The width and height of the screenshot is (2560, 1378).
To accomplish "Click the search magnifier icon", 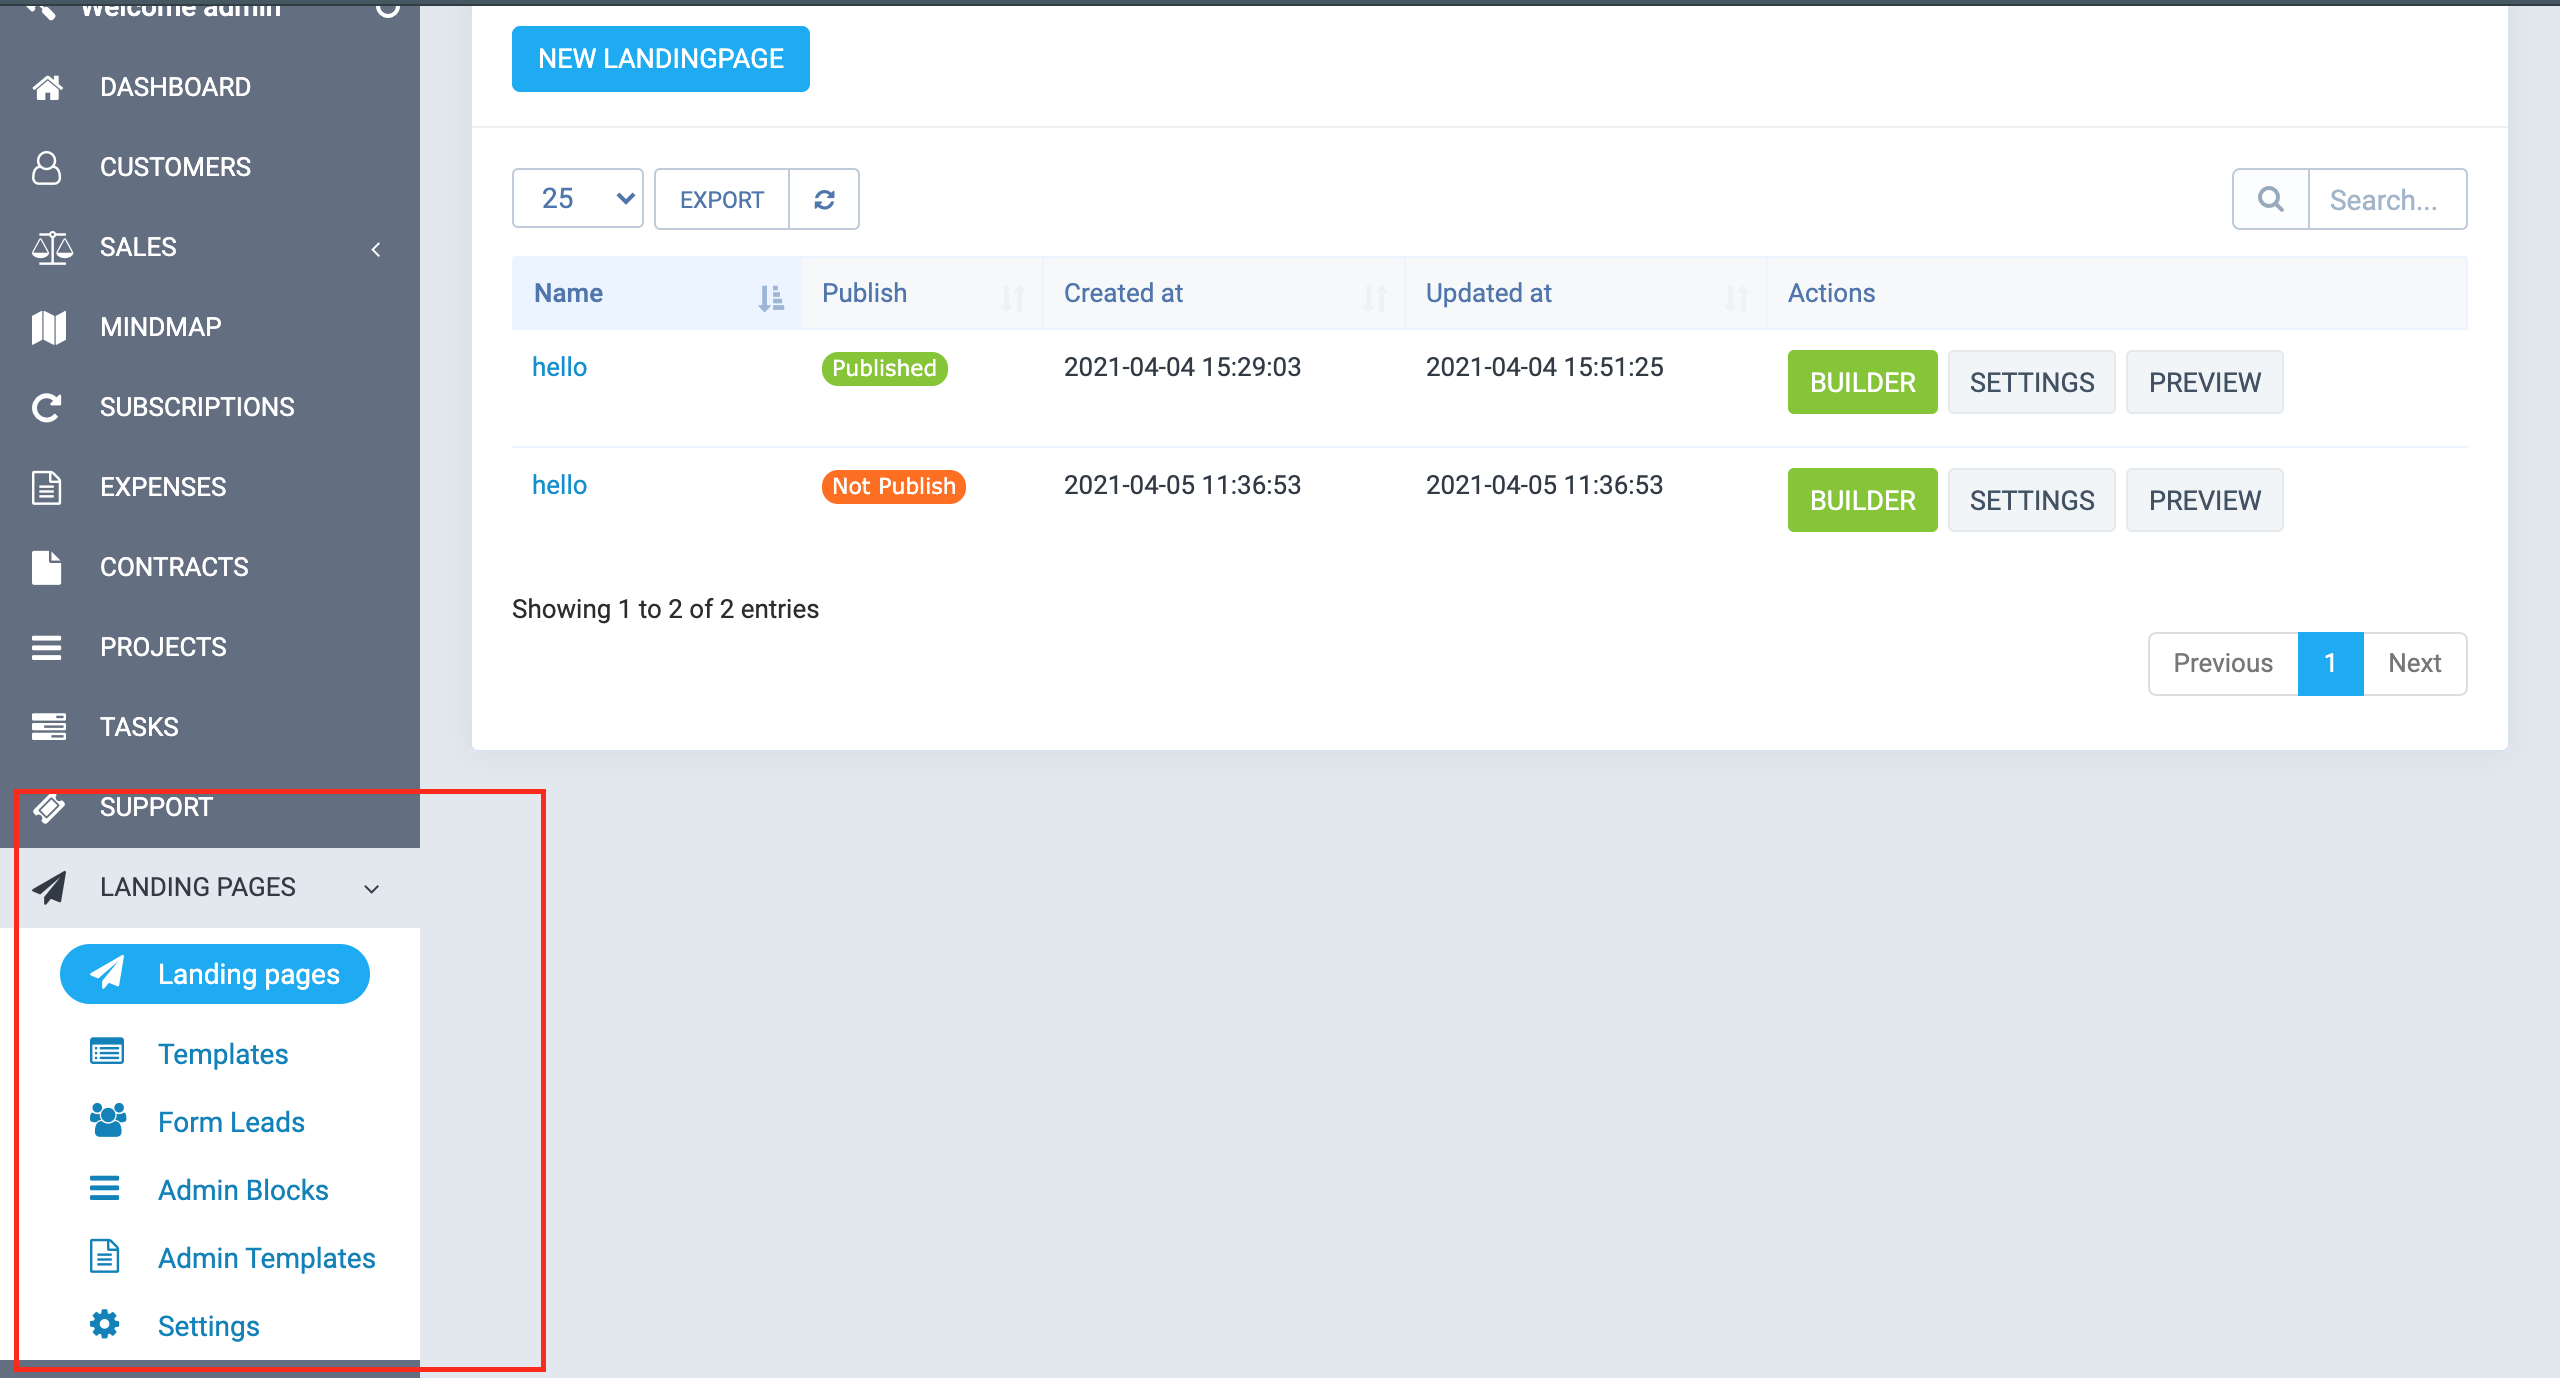I will point(2270,199).
